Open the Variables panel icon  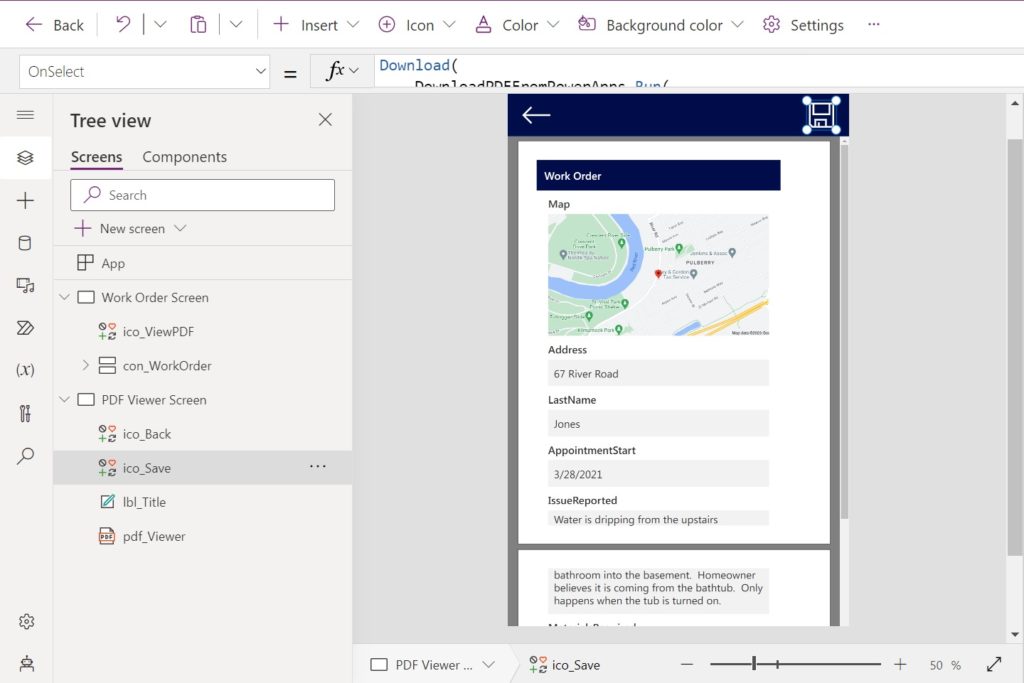point(27,369)
